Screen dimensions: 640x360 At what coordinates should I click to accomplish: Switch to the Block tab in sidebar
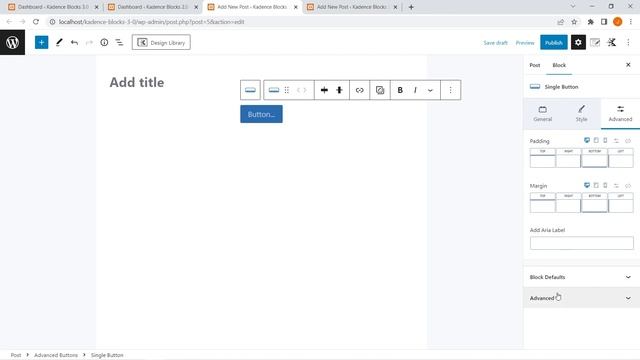(559, 65)
